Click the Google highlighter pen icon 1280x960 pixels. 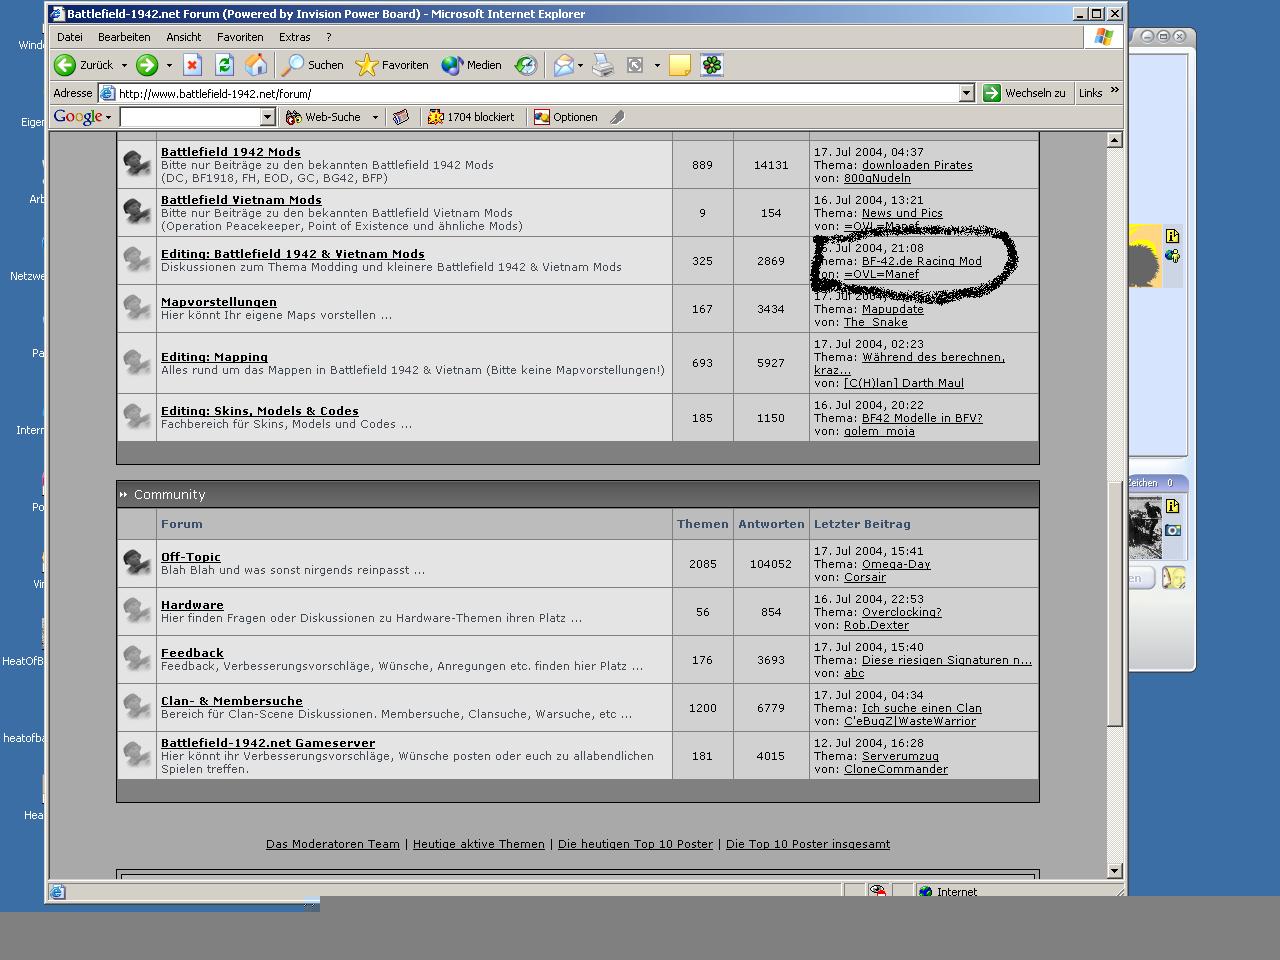click(617, 117)
